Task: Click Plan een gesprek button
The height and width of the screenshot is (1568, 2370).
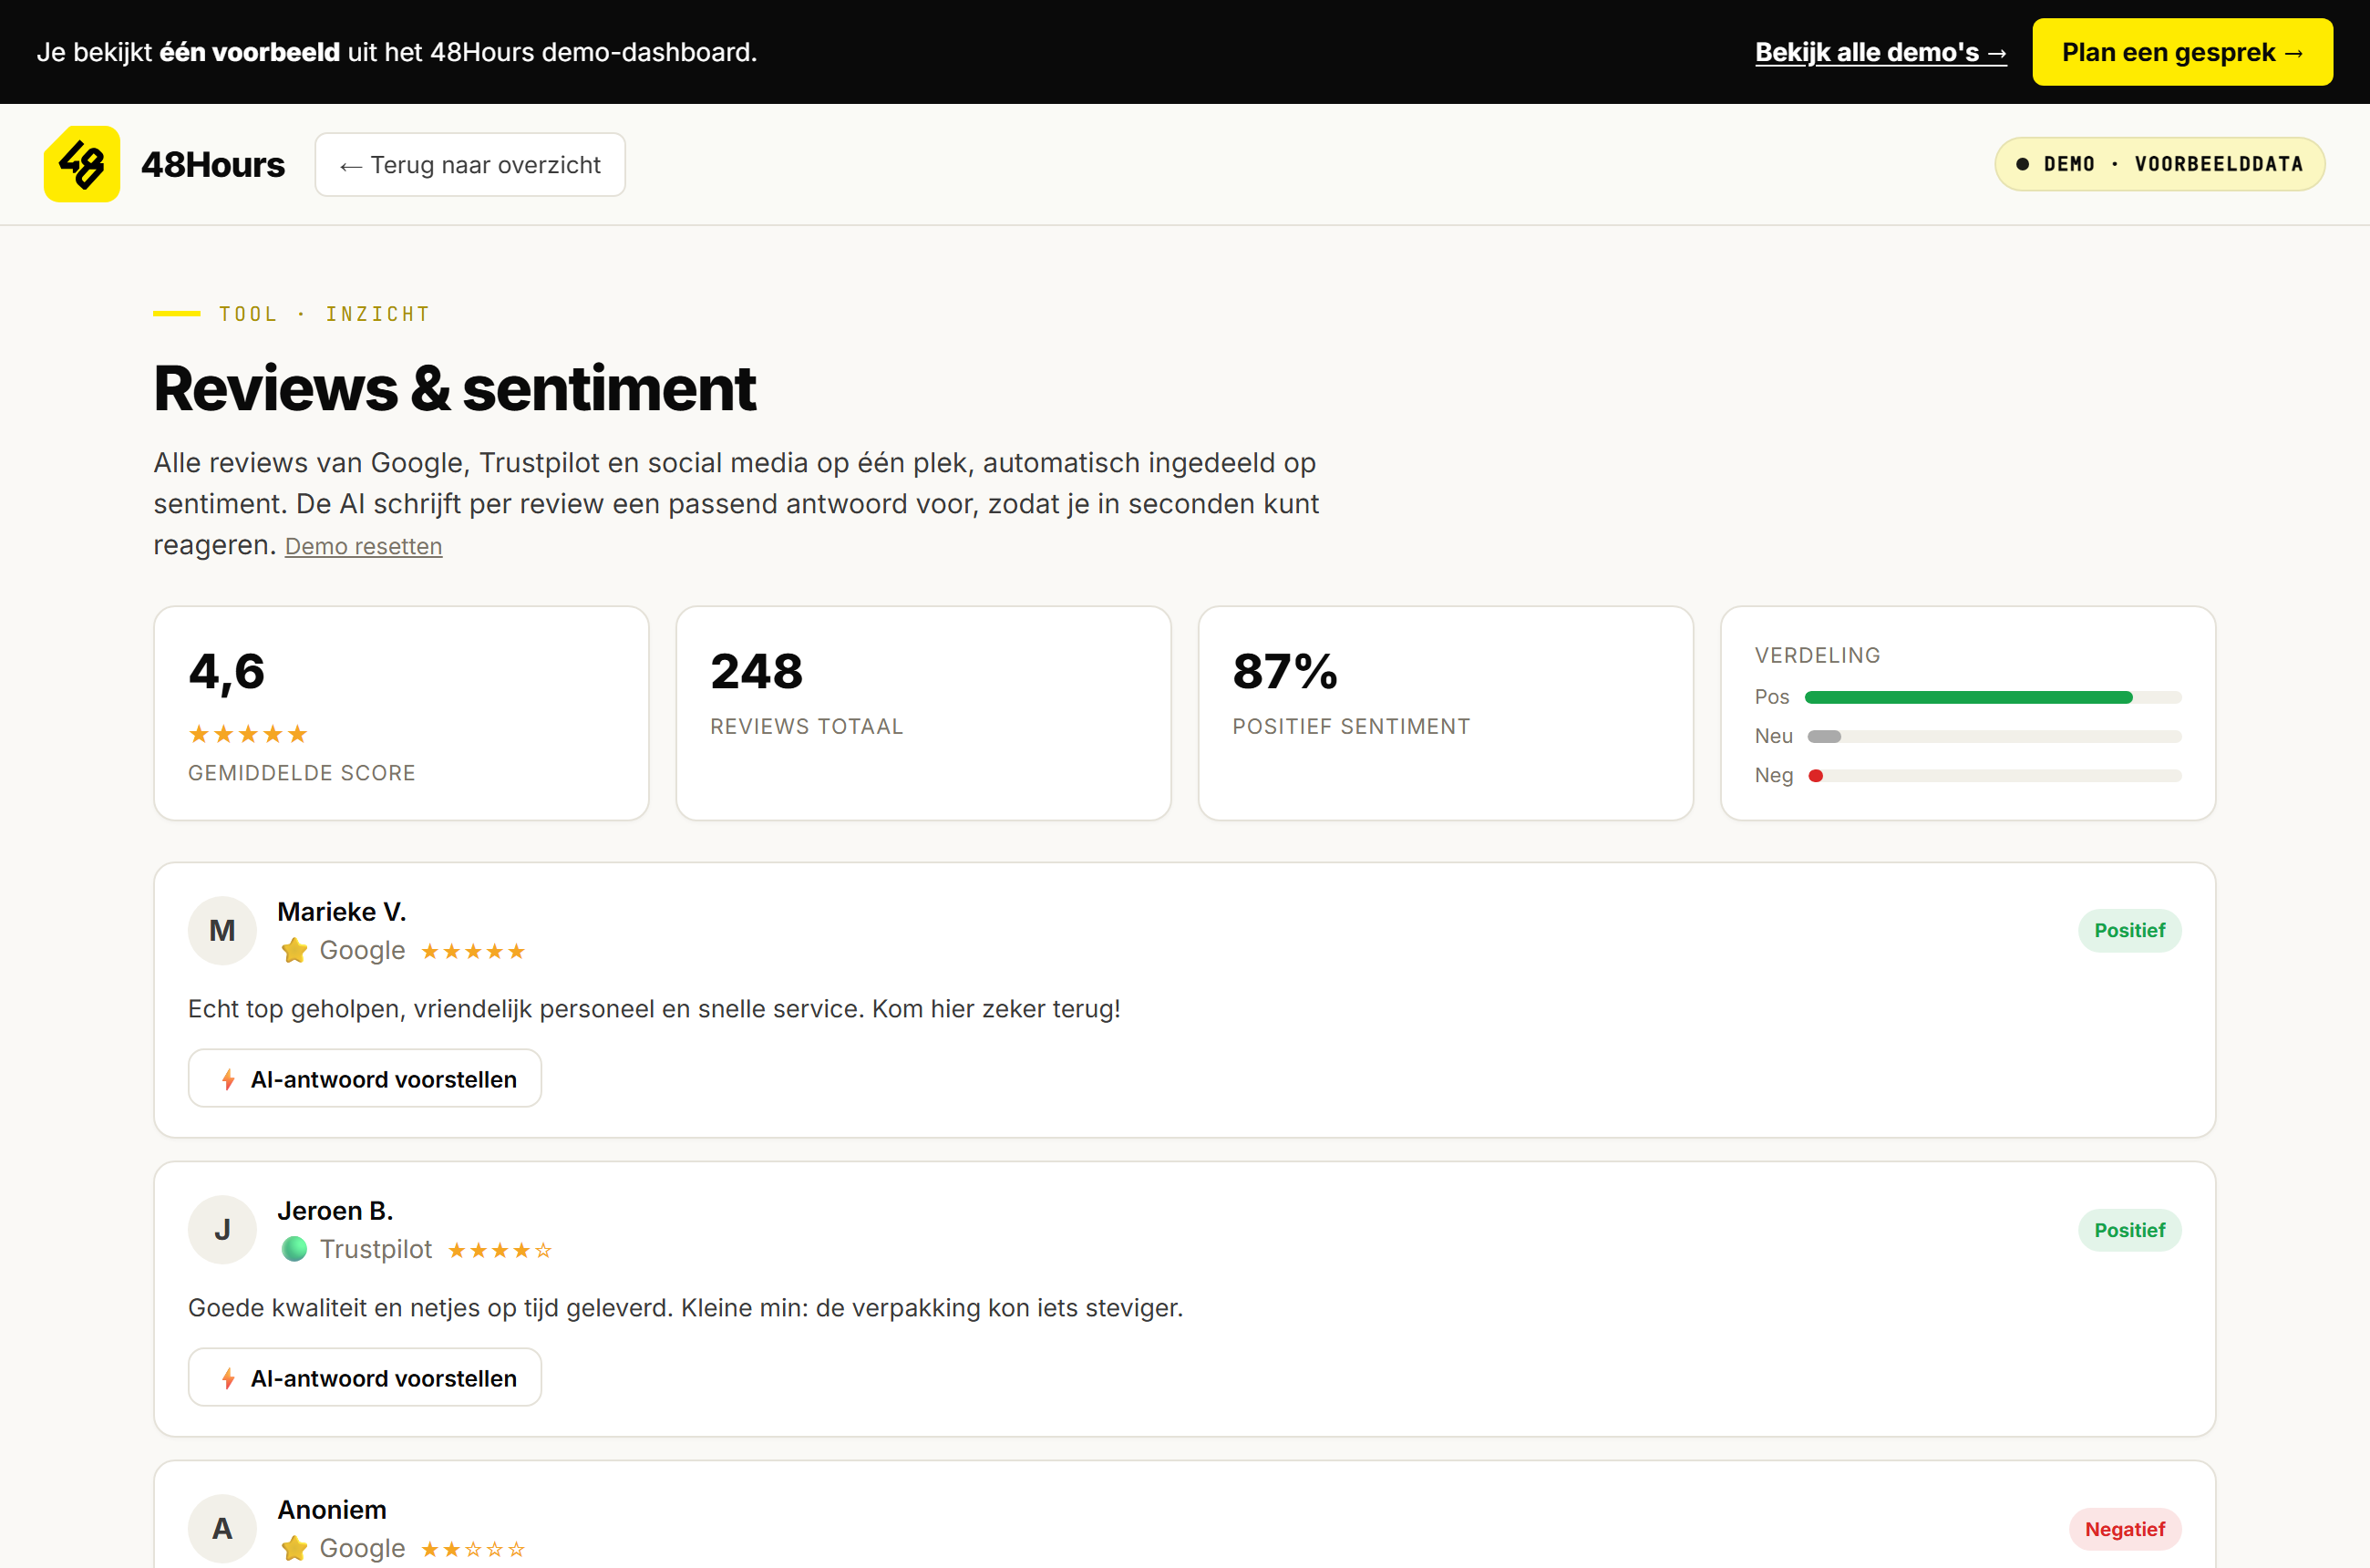Action: [2182, 52]
